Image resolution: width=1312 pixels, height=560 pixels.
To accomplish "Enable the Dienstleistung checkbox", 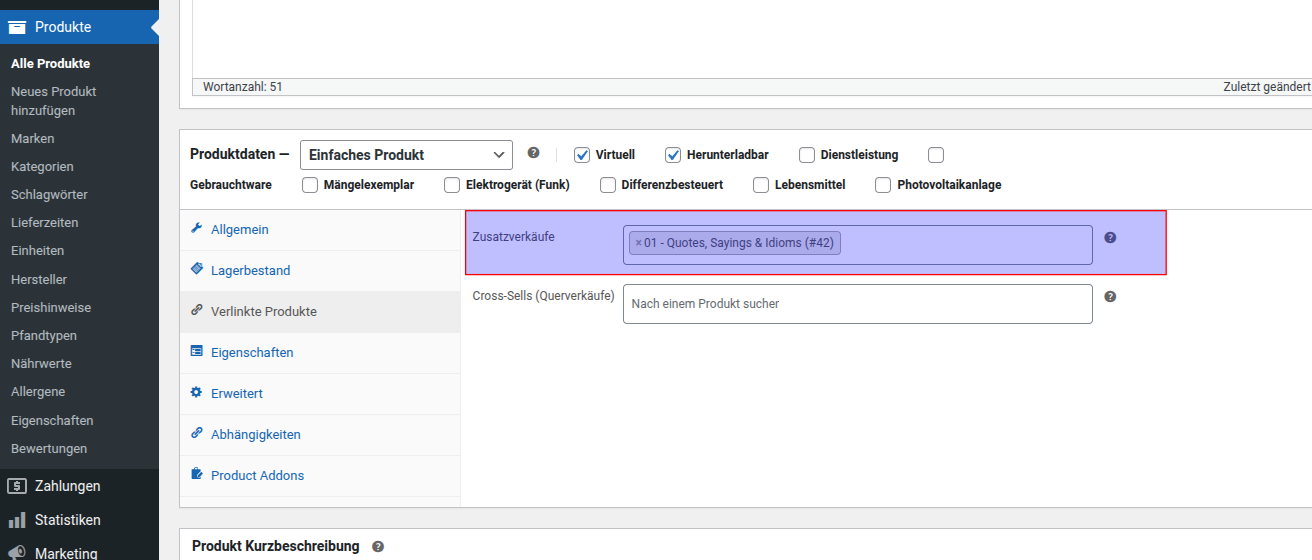I will [807, 155].
